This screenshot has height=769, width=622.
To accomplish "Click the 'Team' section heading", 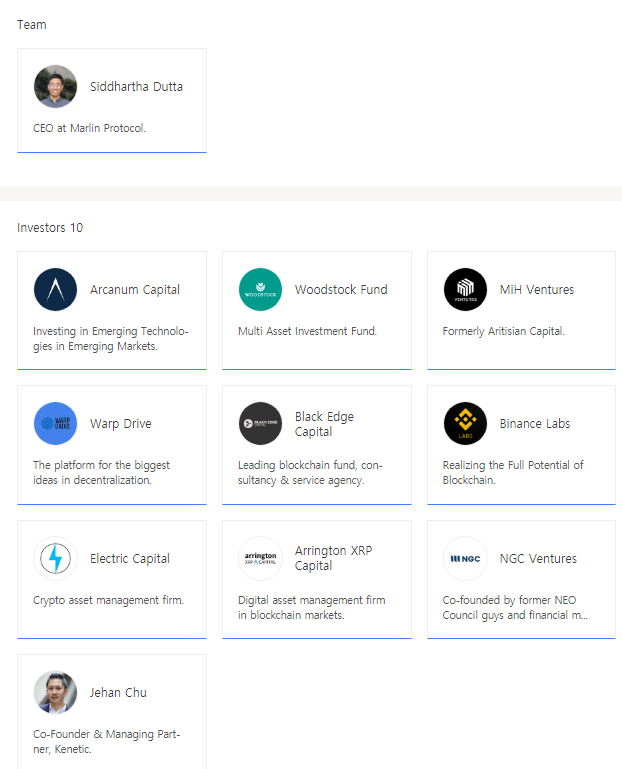I will pos(32,25).
